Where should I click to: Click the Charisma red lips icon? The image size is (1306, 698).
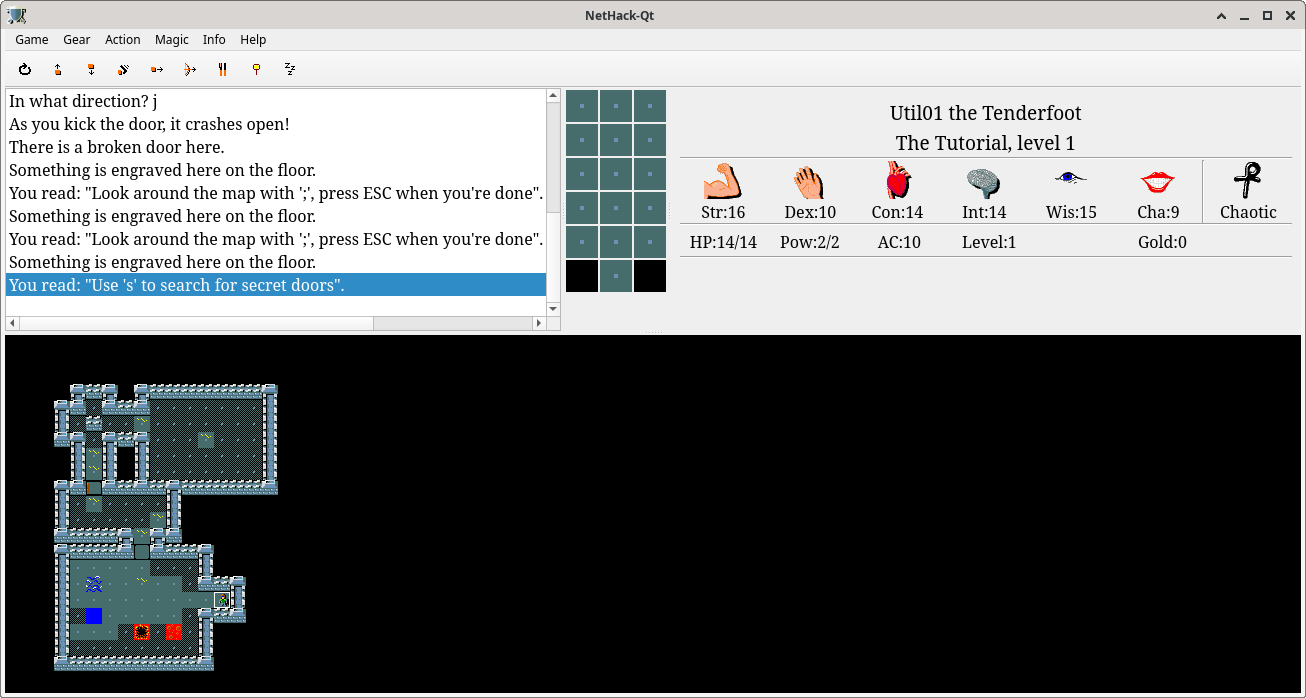pyautogui.click(x=1158, y=182)
